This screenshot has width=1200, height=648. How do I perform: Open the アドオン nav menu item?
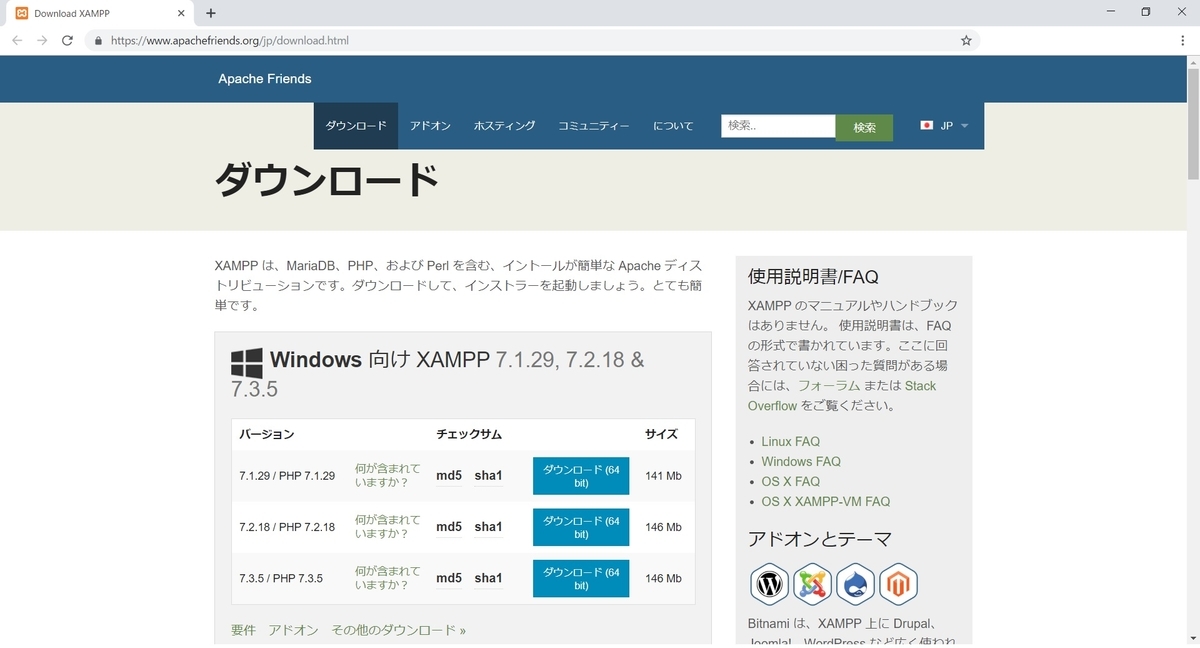tap(430, 126)
